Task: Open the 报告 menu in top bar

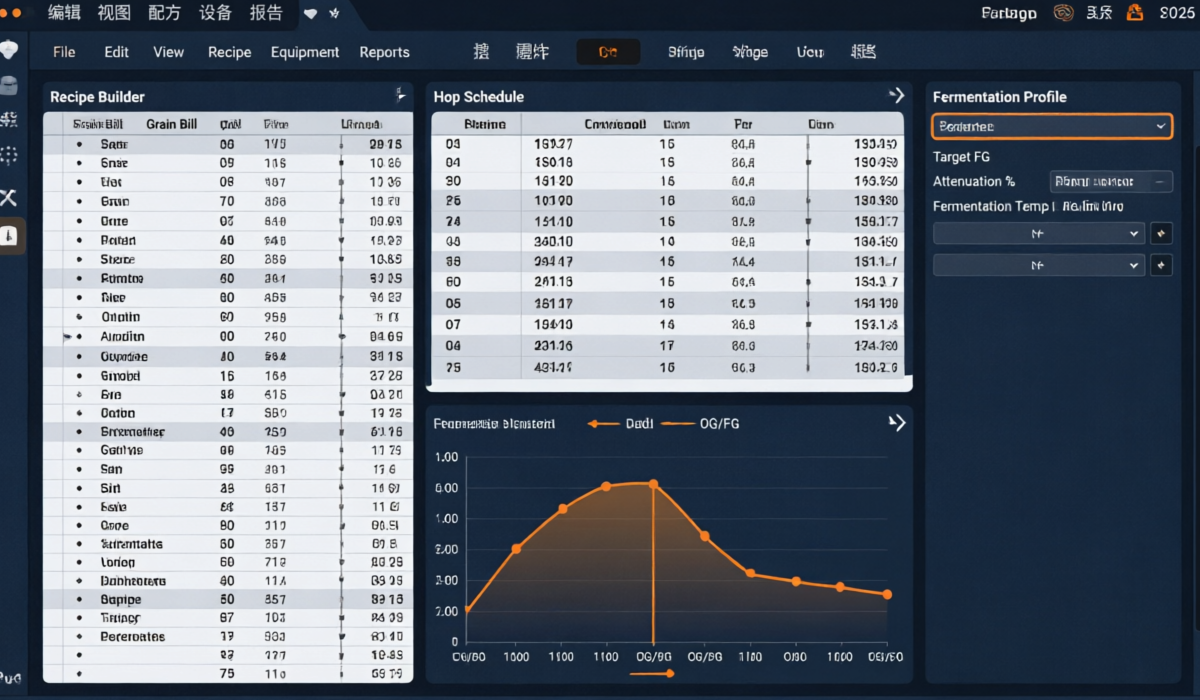Action: click(266, 13)
